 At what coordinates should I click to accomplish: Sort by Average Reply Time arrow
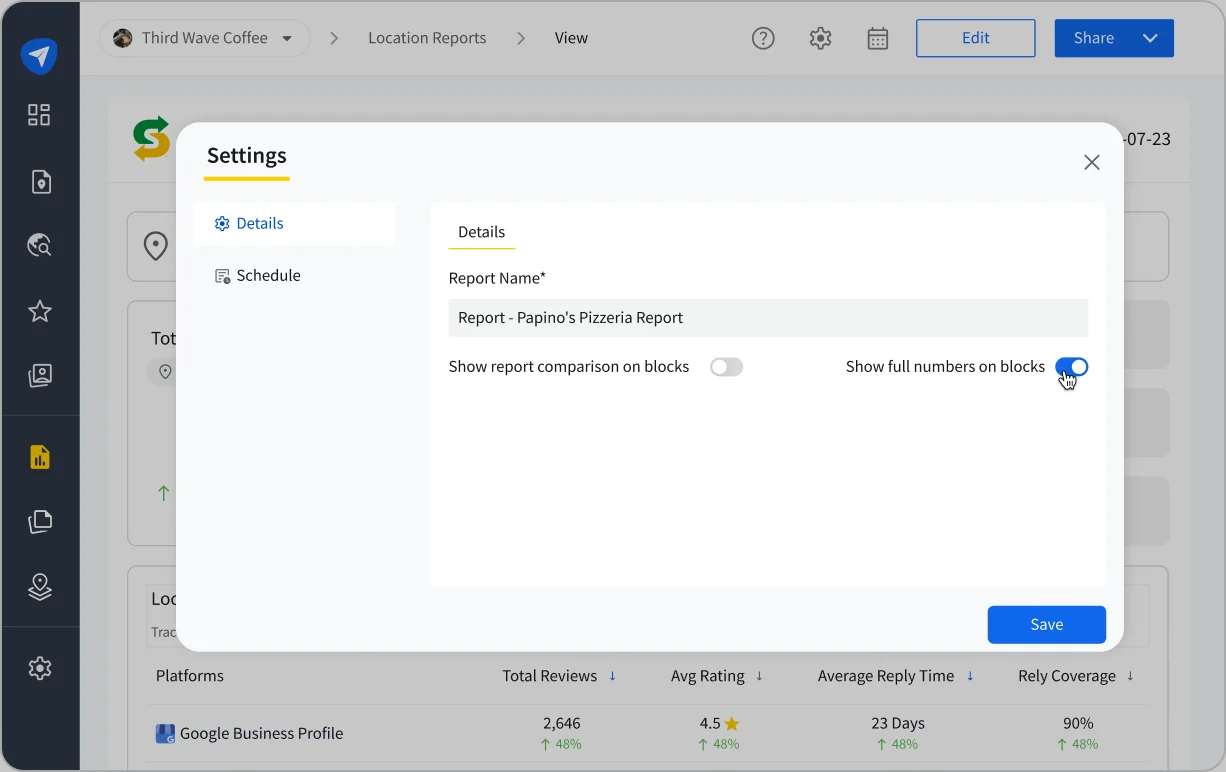coord(970,676)
